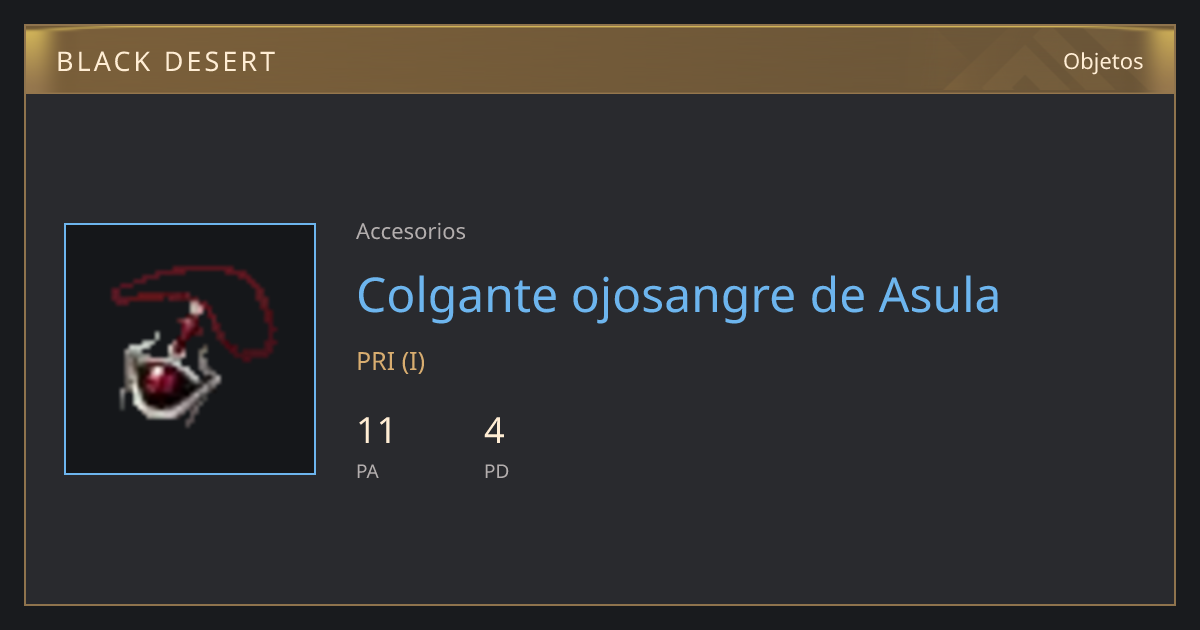The height and width of the screenshot is (630, 1200).
Task: Click the Colgante ojosangre de Asula title
Action: (x=678, y=295)
